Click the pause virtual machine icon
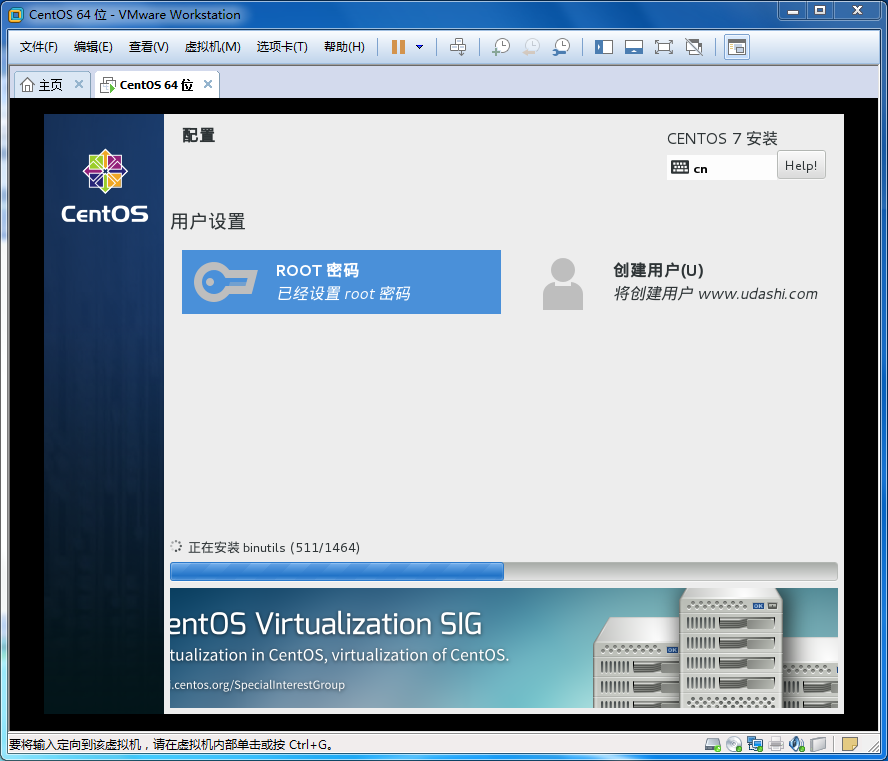Screen dimensions: 888x761 [x=398, y=47]
